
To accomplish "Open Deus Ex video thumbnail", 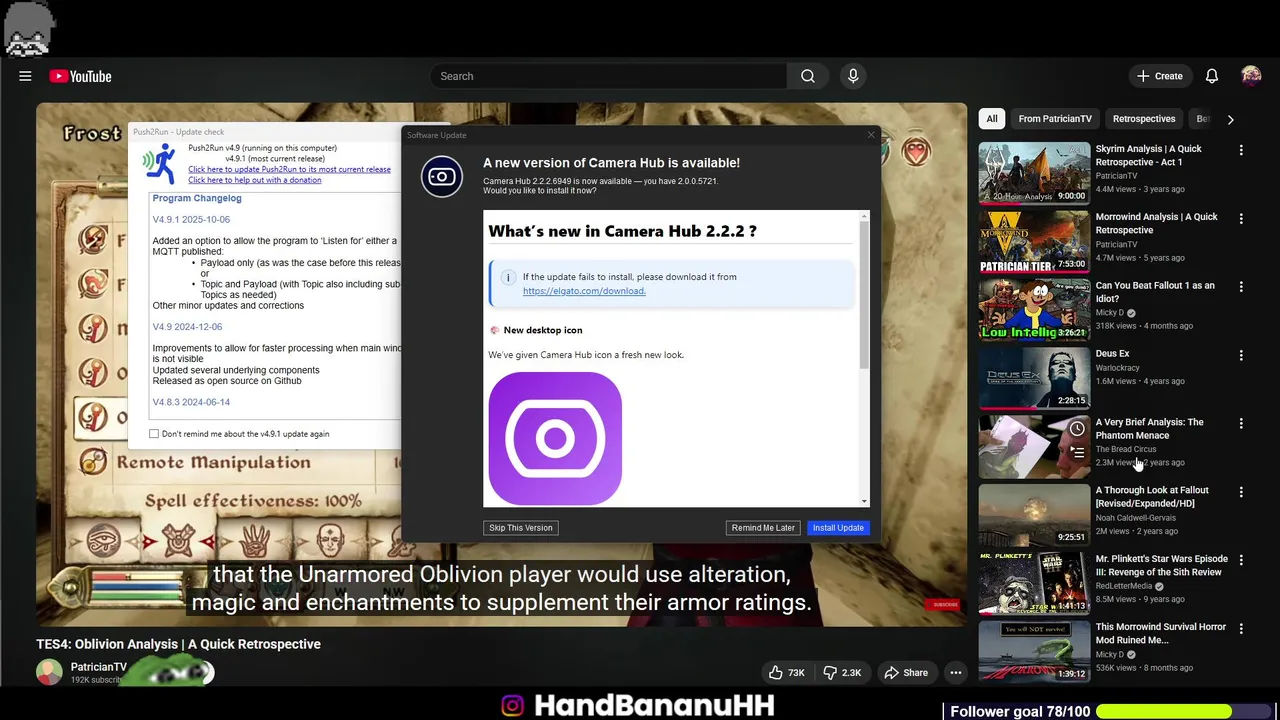I will coord(1034,378).
